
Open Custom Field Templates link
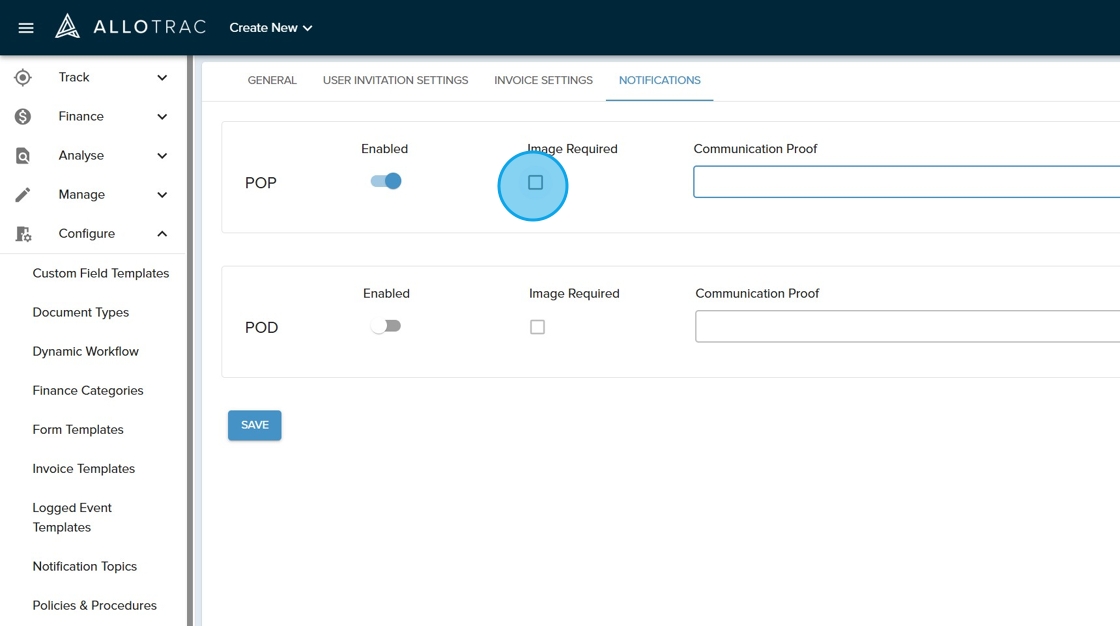(x=101, y=273)
